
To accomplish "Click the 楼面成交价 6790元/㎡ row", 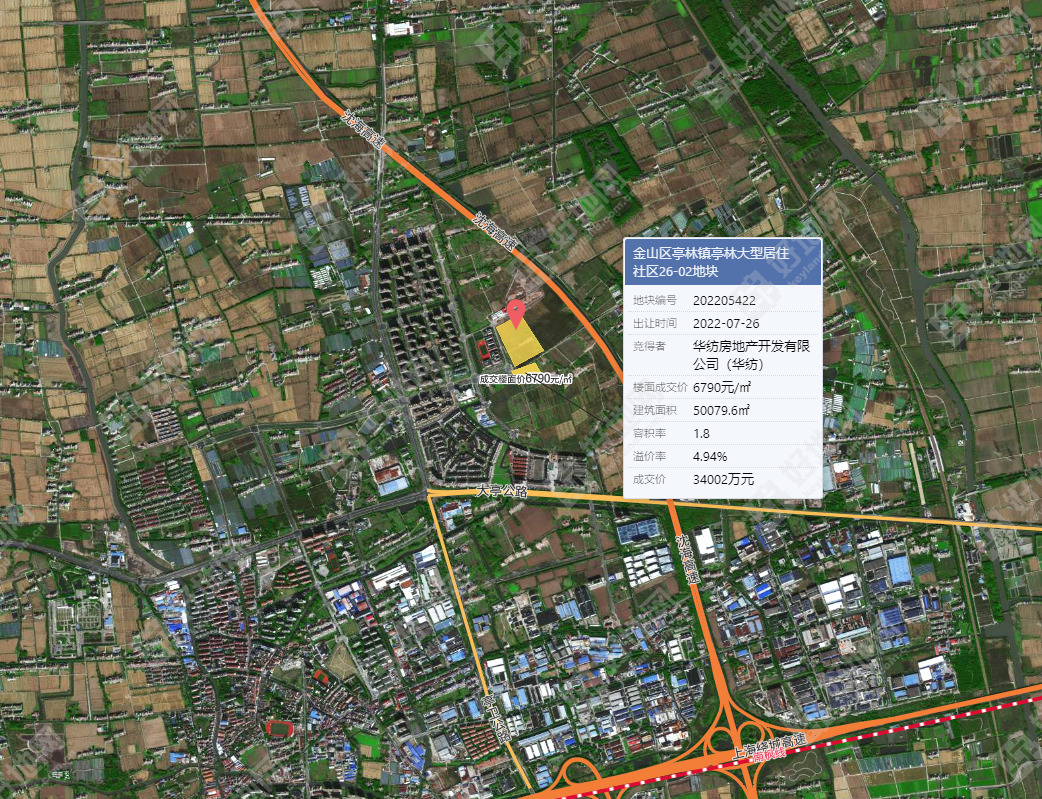I will (x=723, y=387).
